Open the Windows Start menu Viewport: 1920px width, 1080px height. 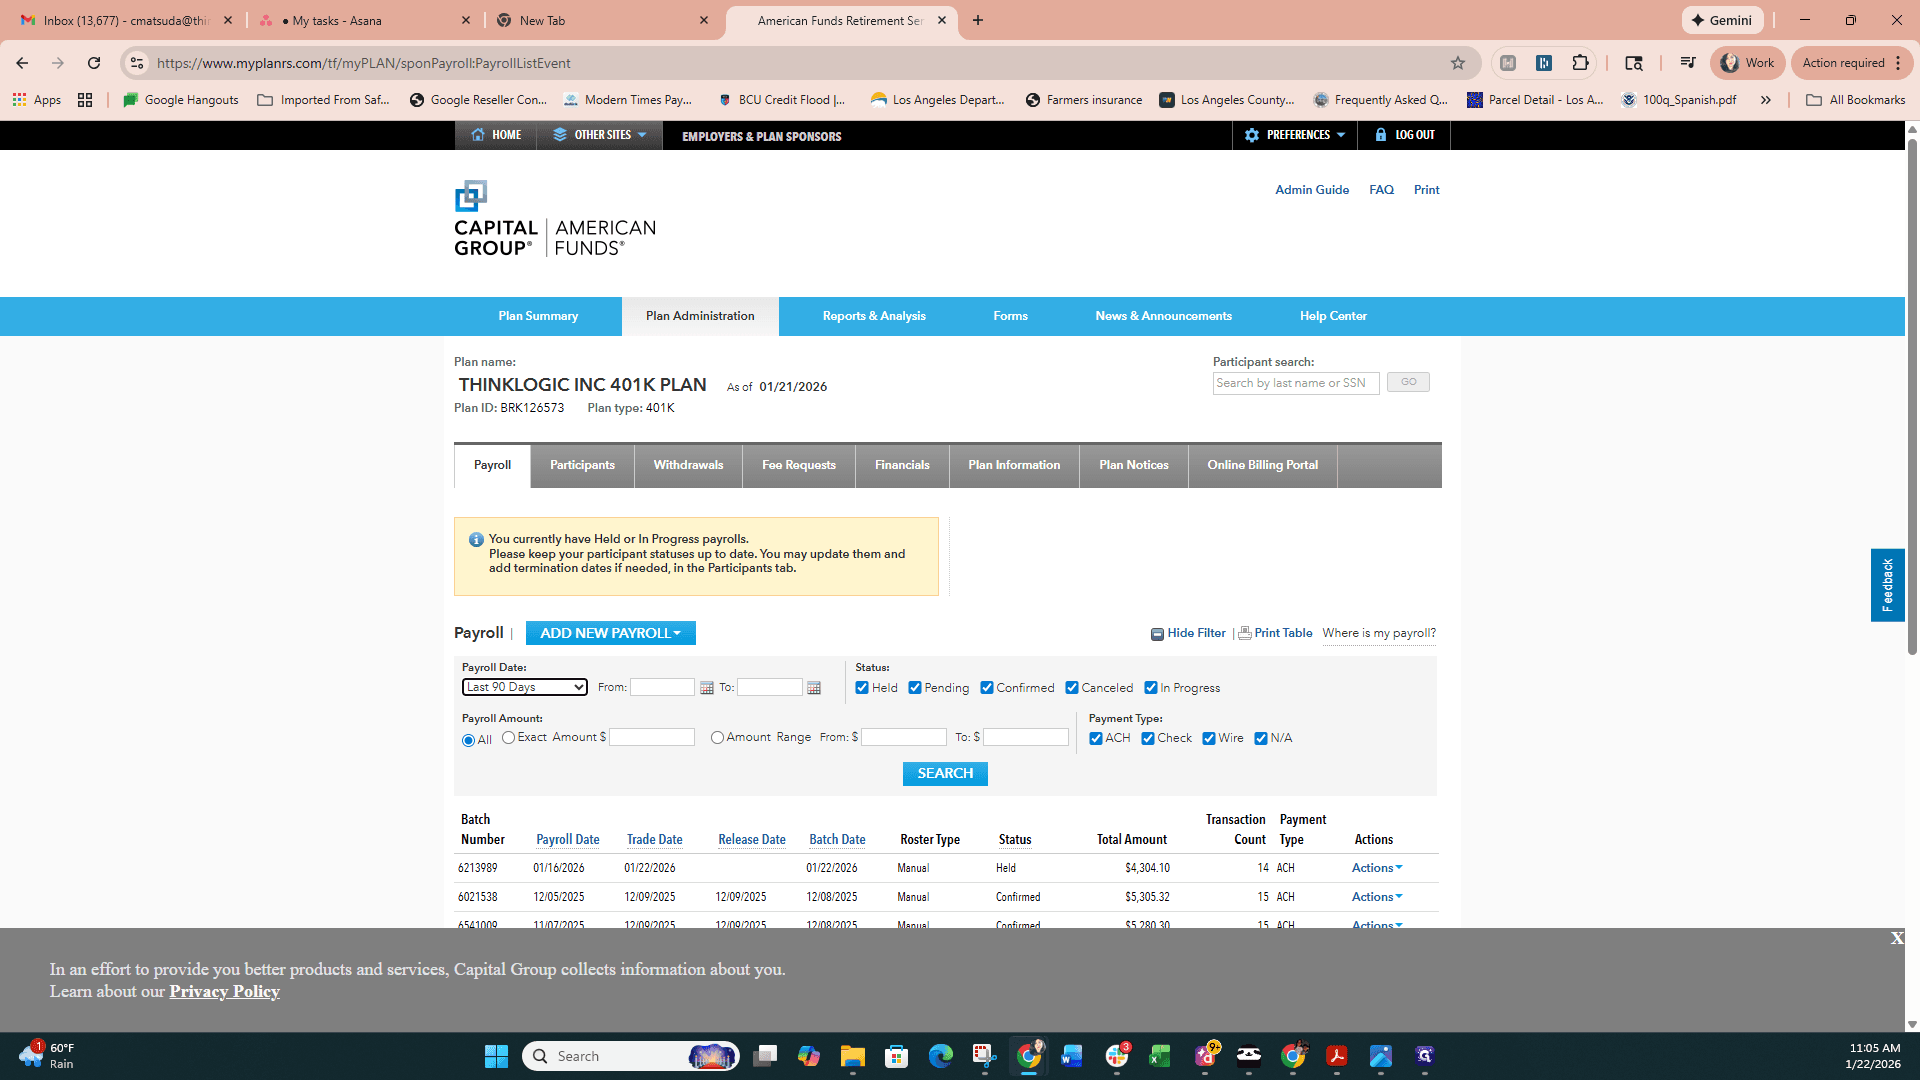(x=496, y=1056)
